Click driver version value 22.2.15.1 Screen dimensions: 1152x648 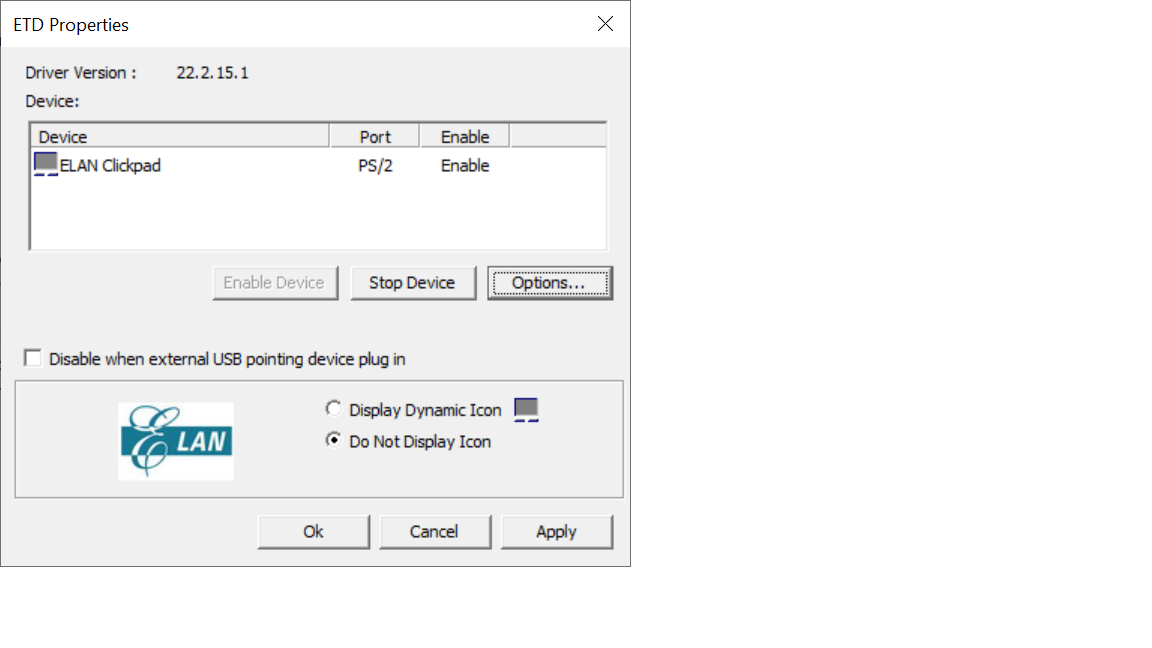[x=212, y=73]
